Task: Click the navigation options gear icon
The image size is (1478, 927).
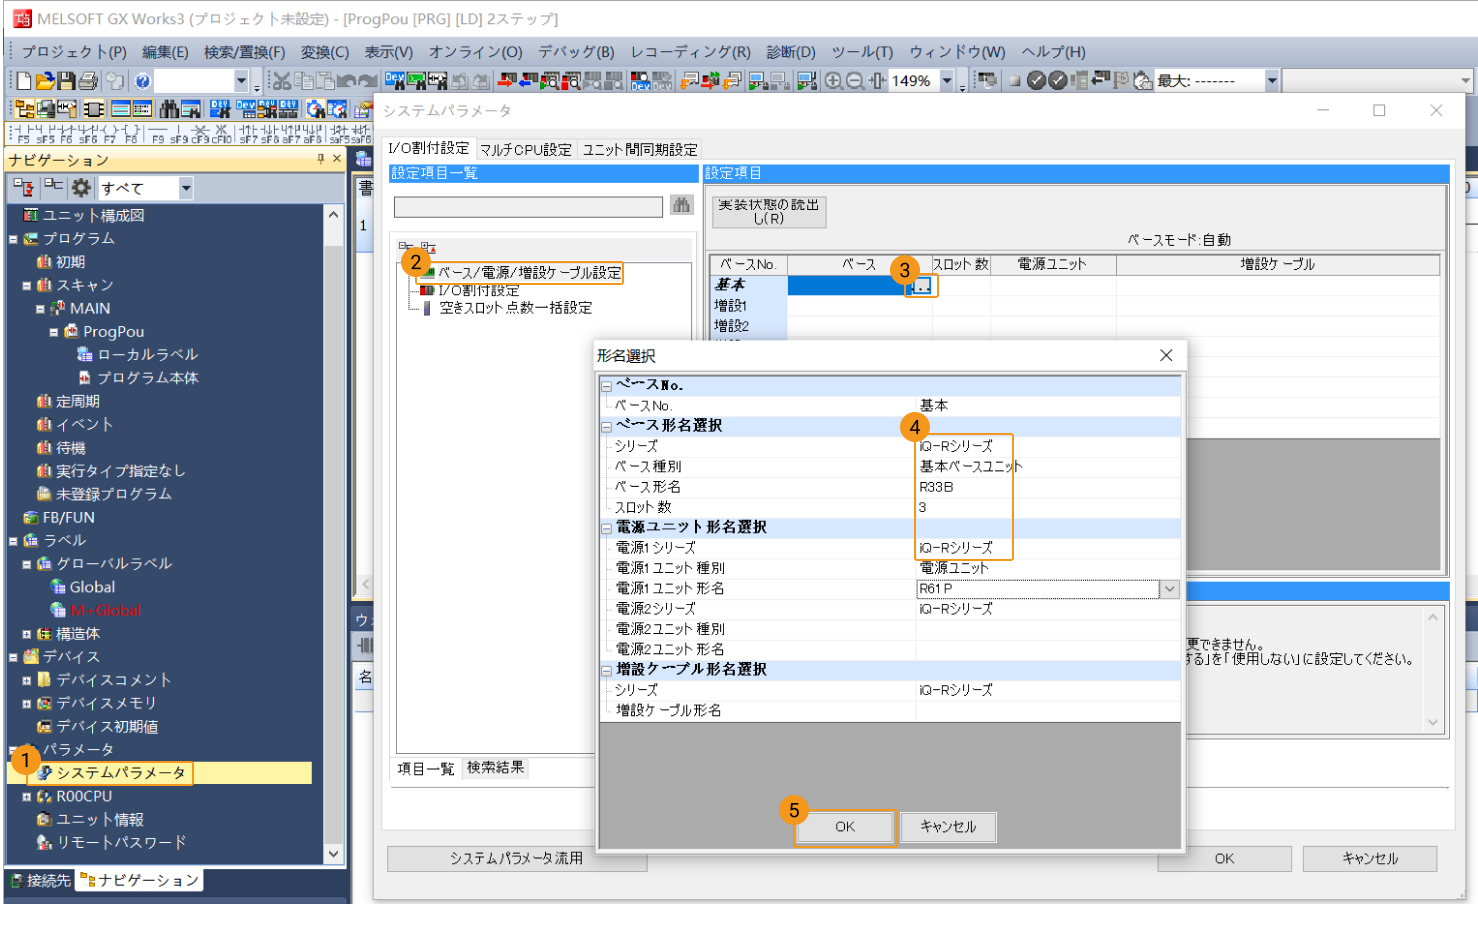Action: coord(81,188)
